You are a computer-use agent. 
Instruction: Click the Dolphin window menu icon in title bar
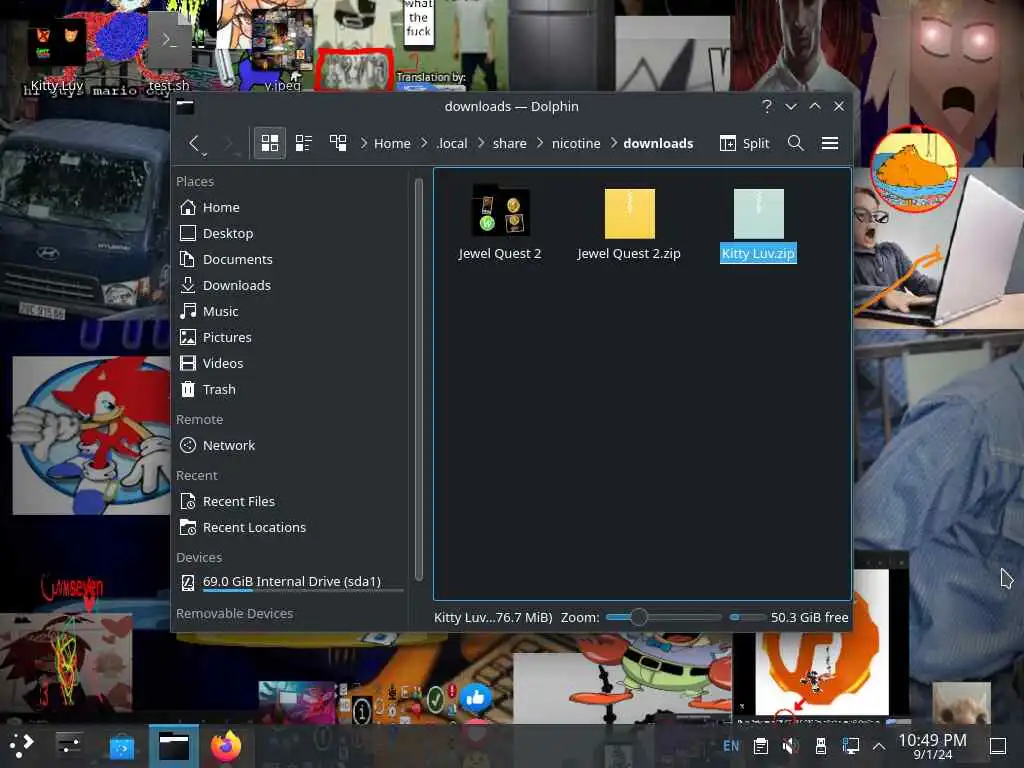click(185, 106)
